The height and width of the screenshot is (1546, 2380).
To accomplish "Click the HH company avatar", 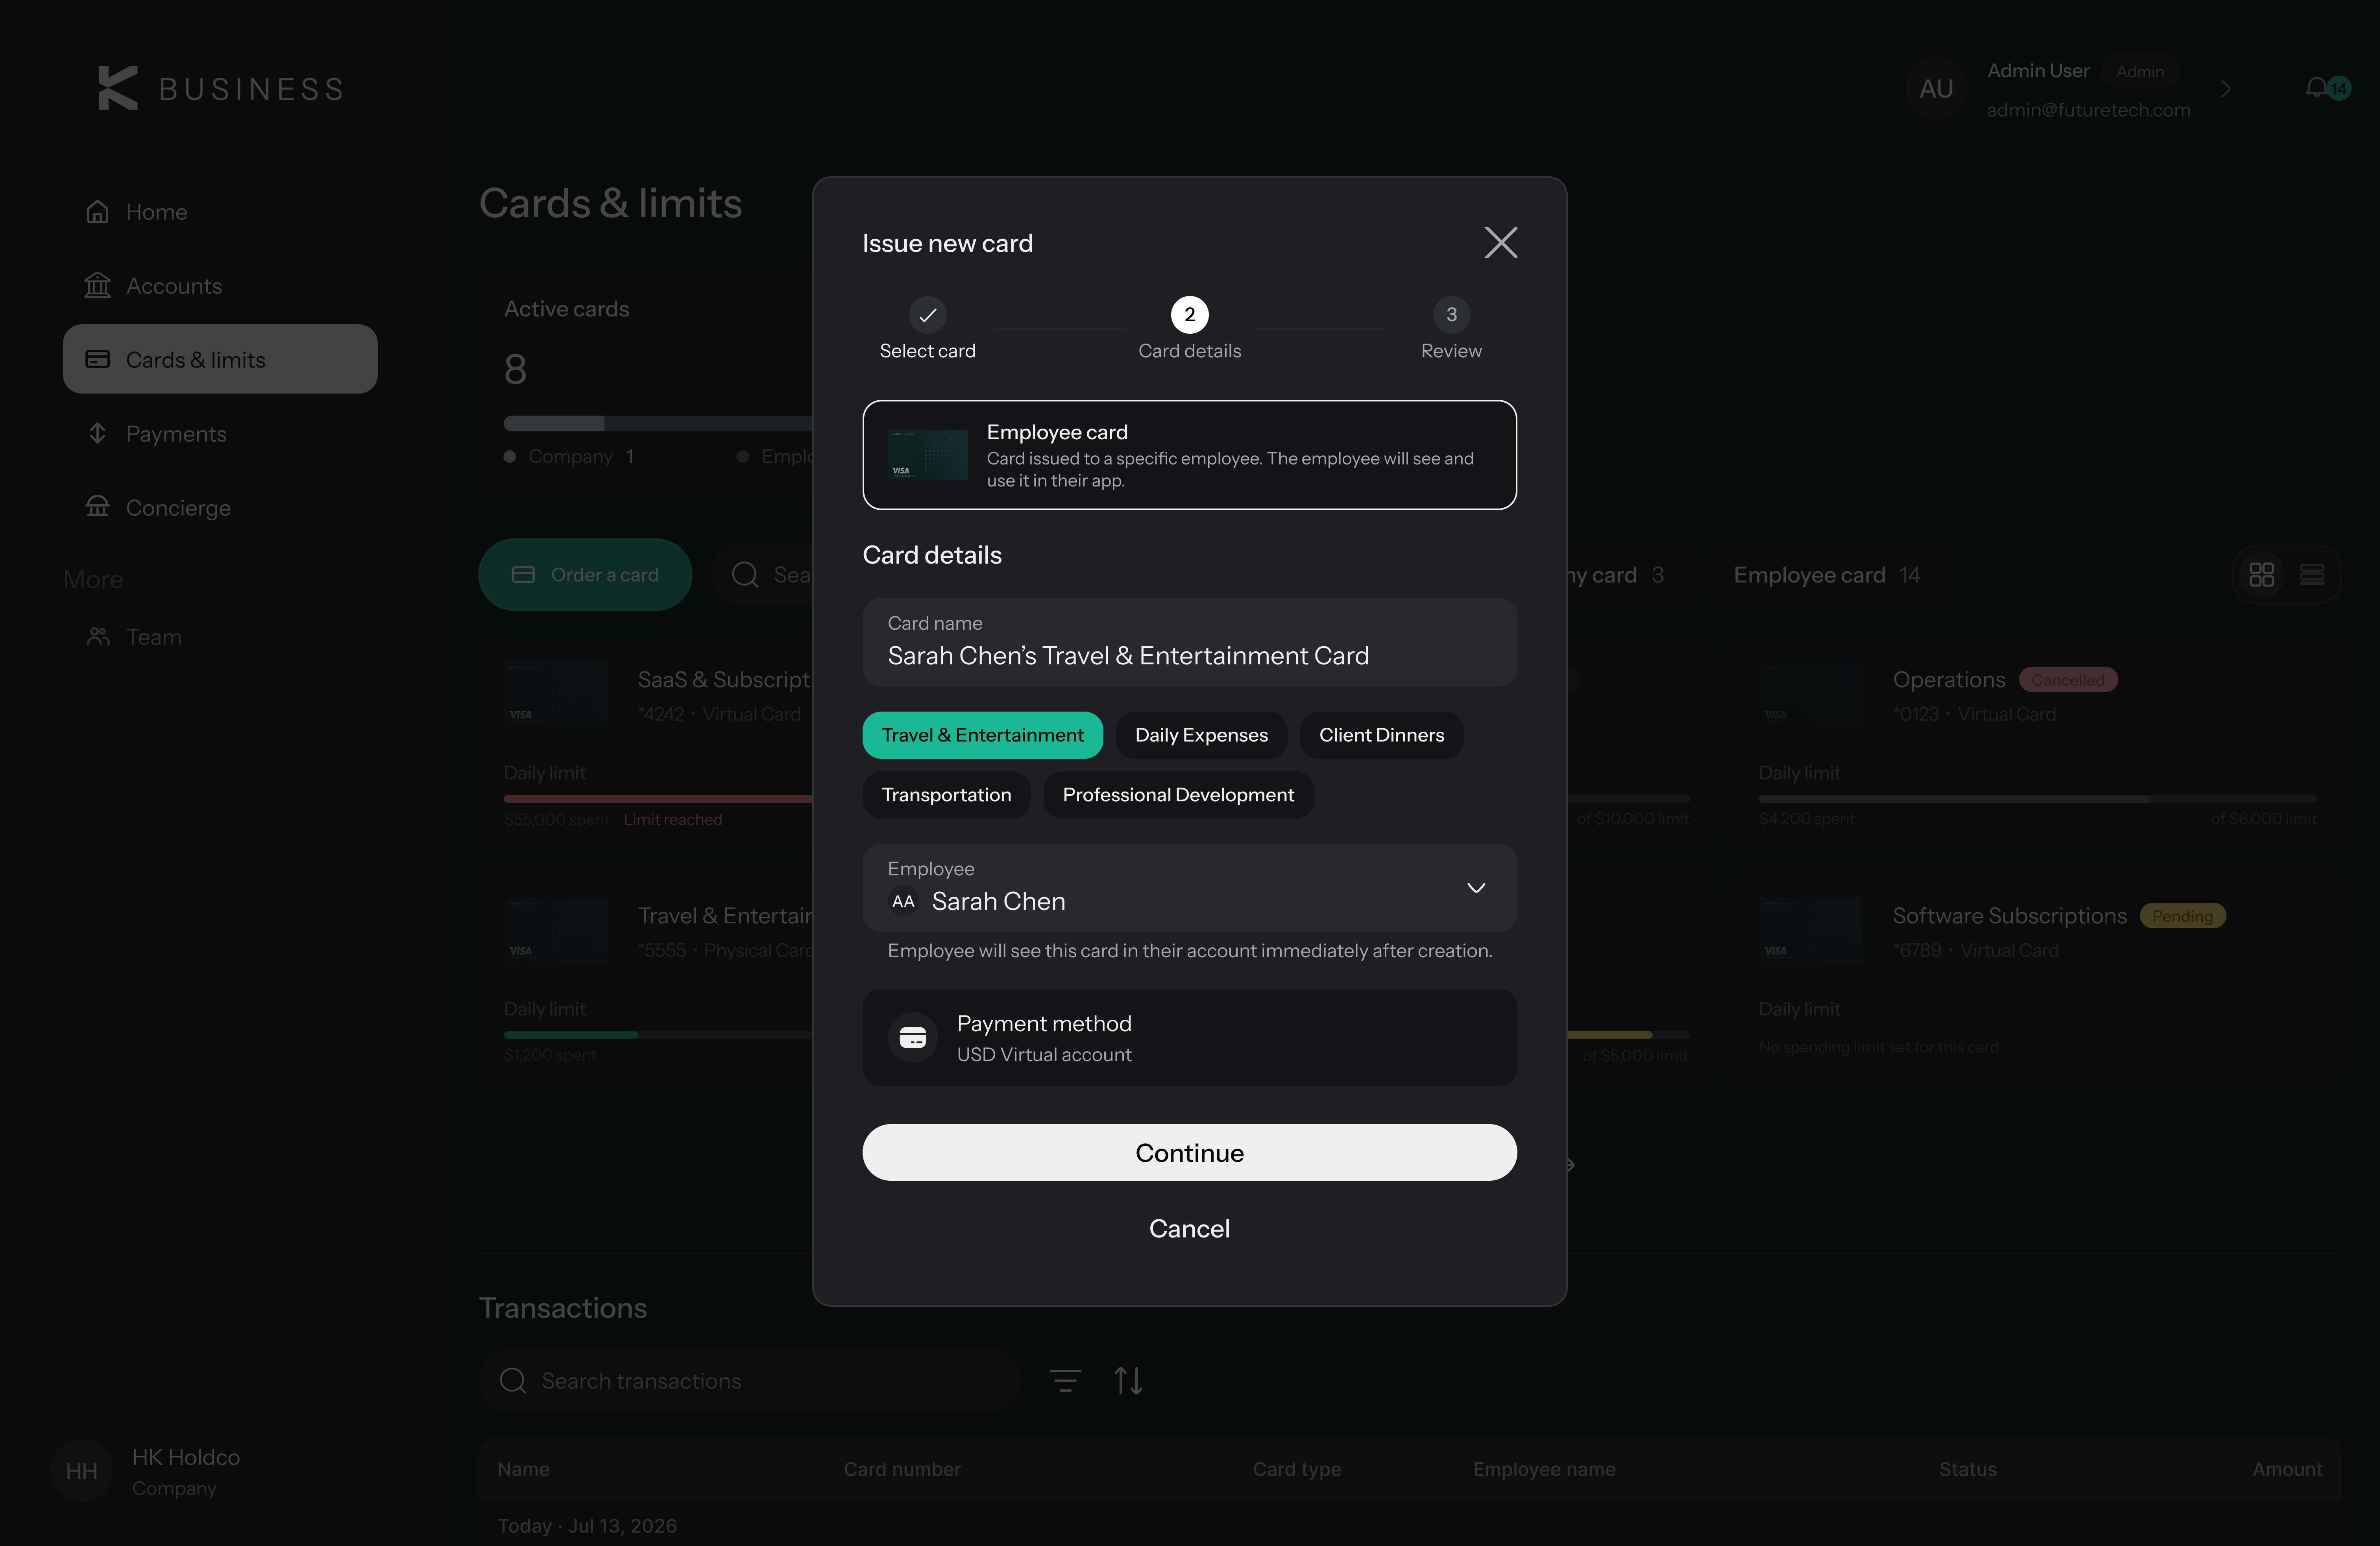I will [81, 1471].
